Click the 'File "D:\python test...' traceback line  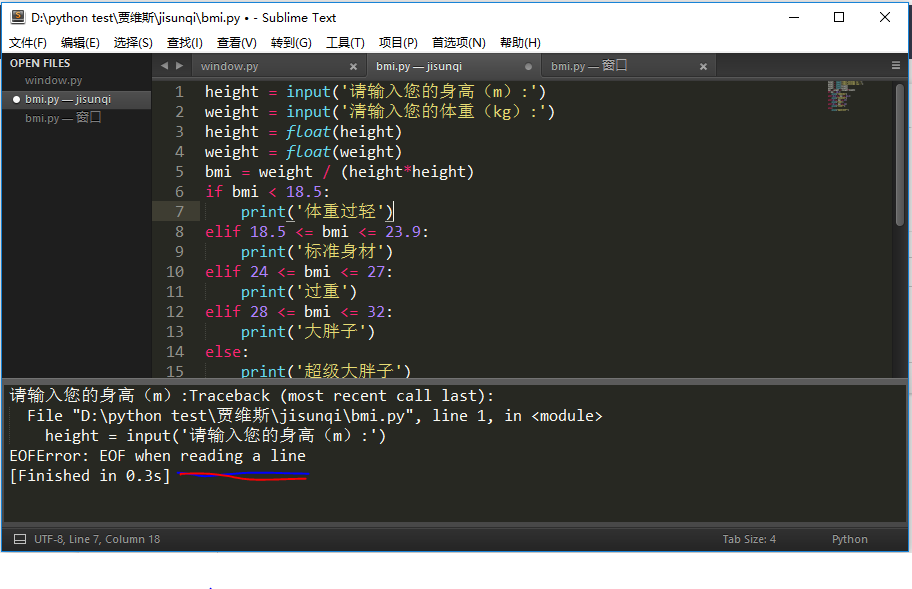(315, 416)
